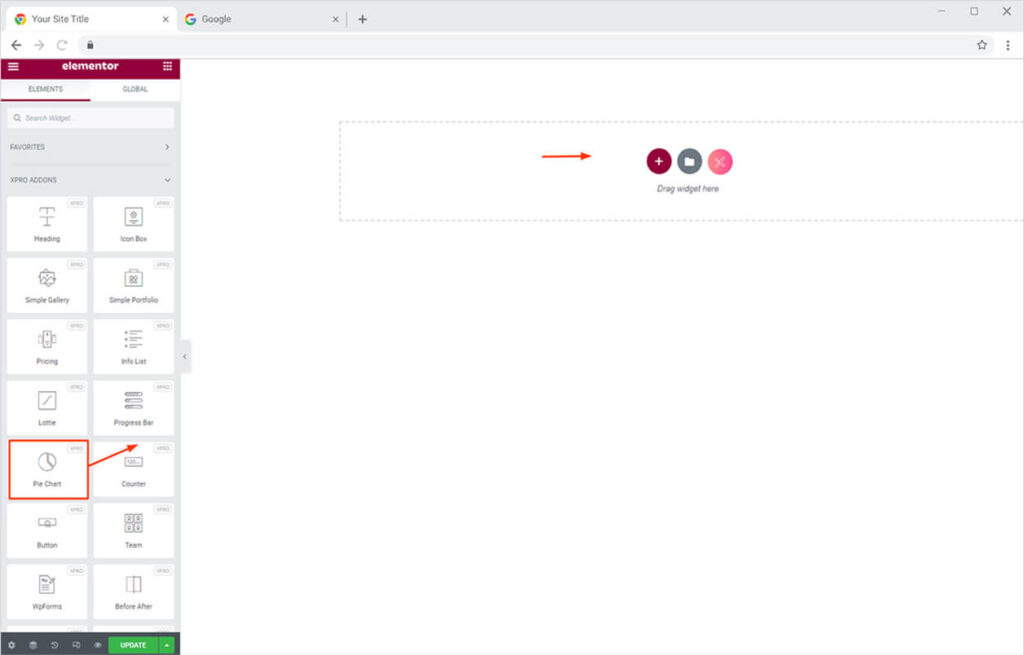1024x655 pixels.
Task: Switch to the Global tab
Action: click(135, 89)
